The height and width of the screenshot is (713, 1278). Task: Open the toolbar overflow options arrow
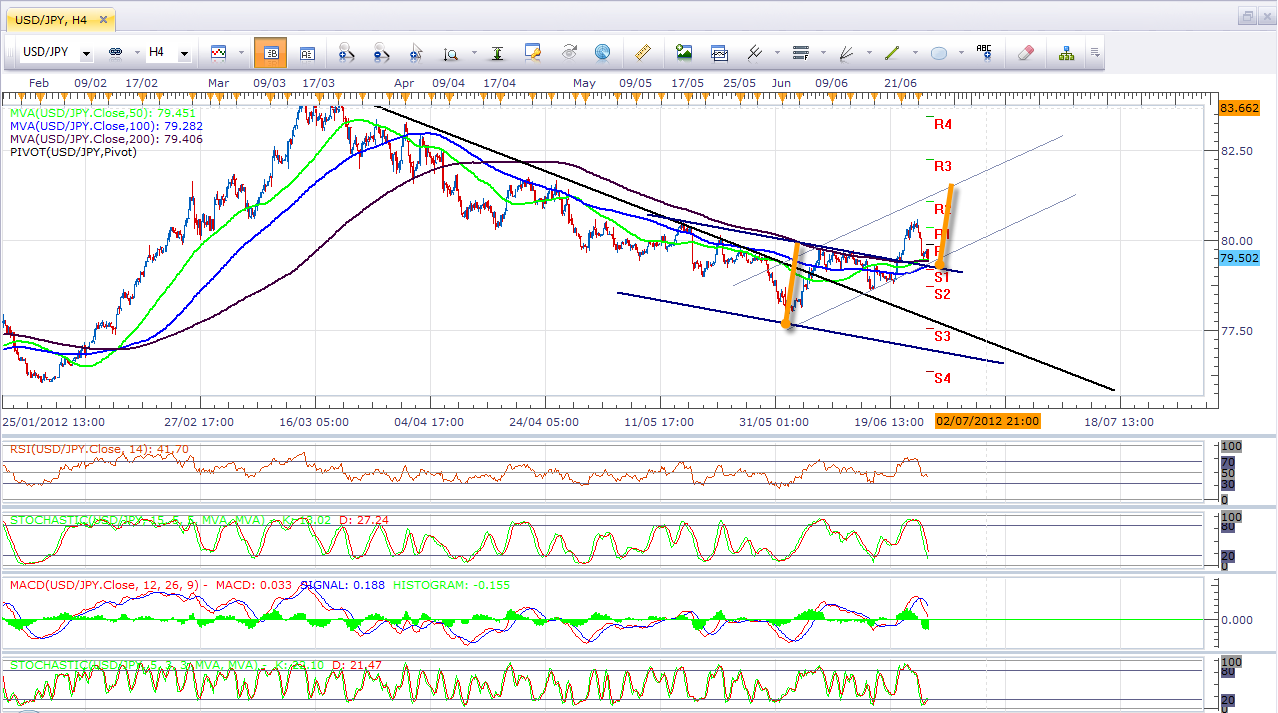pos(1095,52)
